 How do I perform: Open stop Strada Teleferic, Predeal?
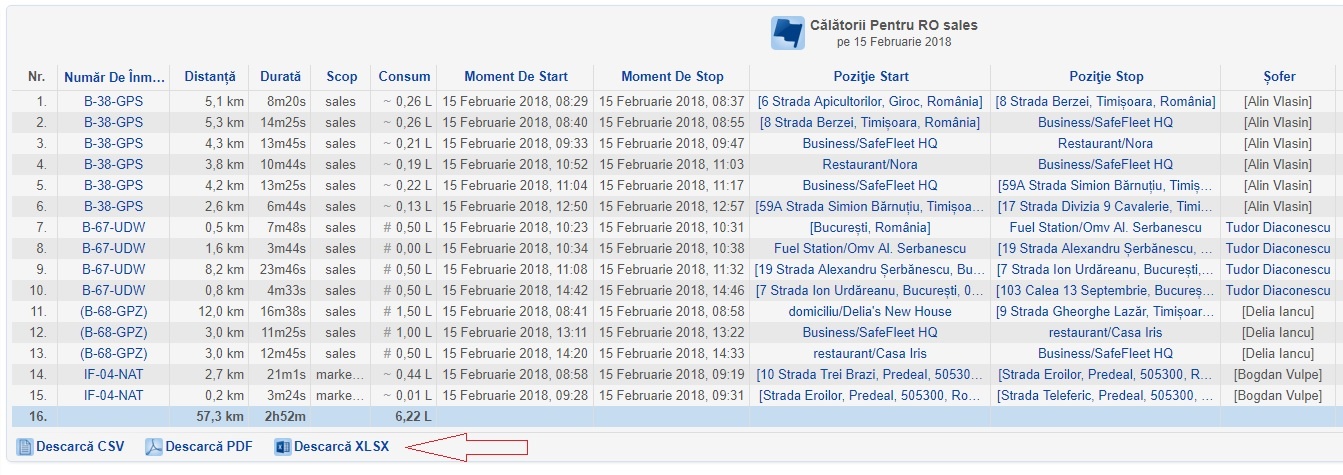tap(1106, 396)
